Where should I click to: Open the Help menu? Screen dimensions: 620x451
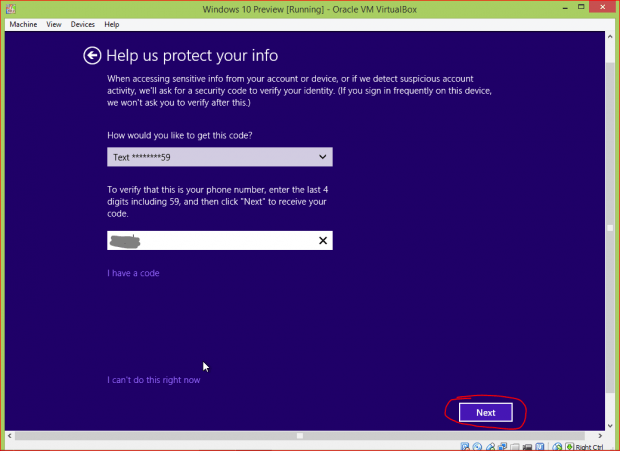point(112,25)
